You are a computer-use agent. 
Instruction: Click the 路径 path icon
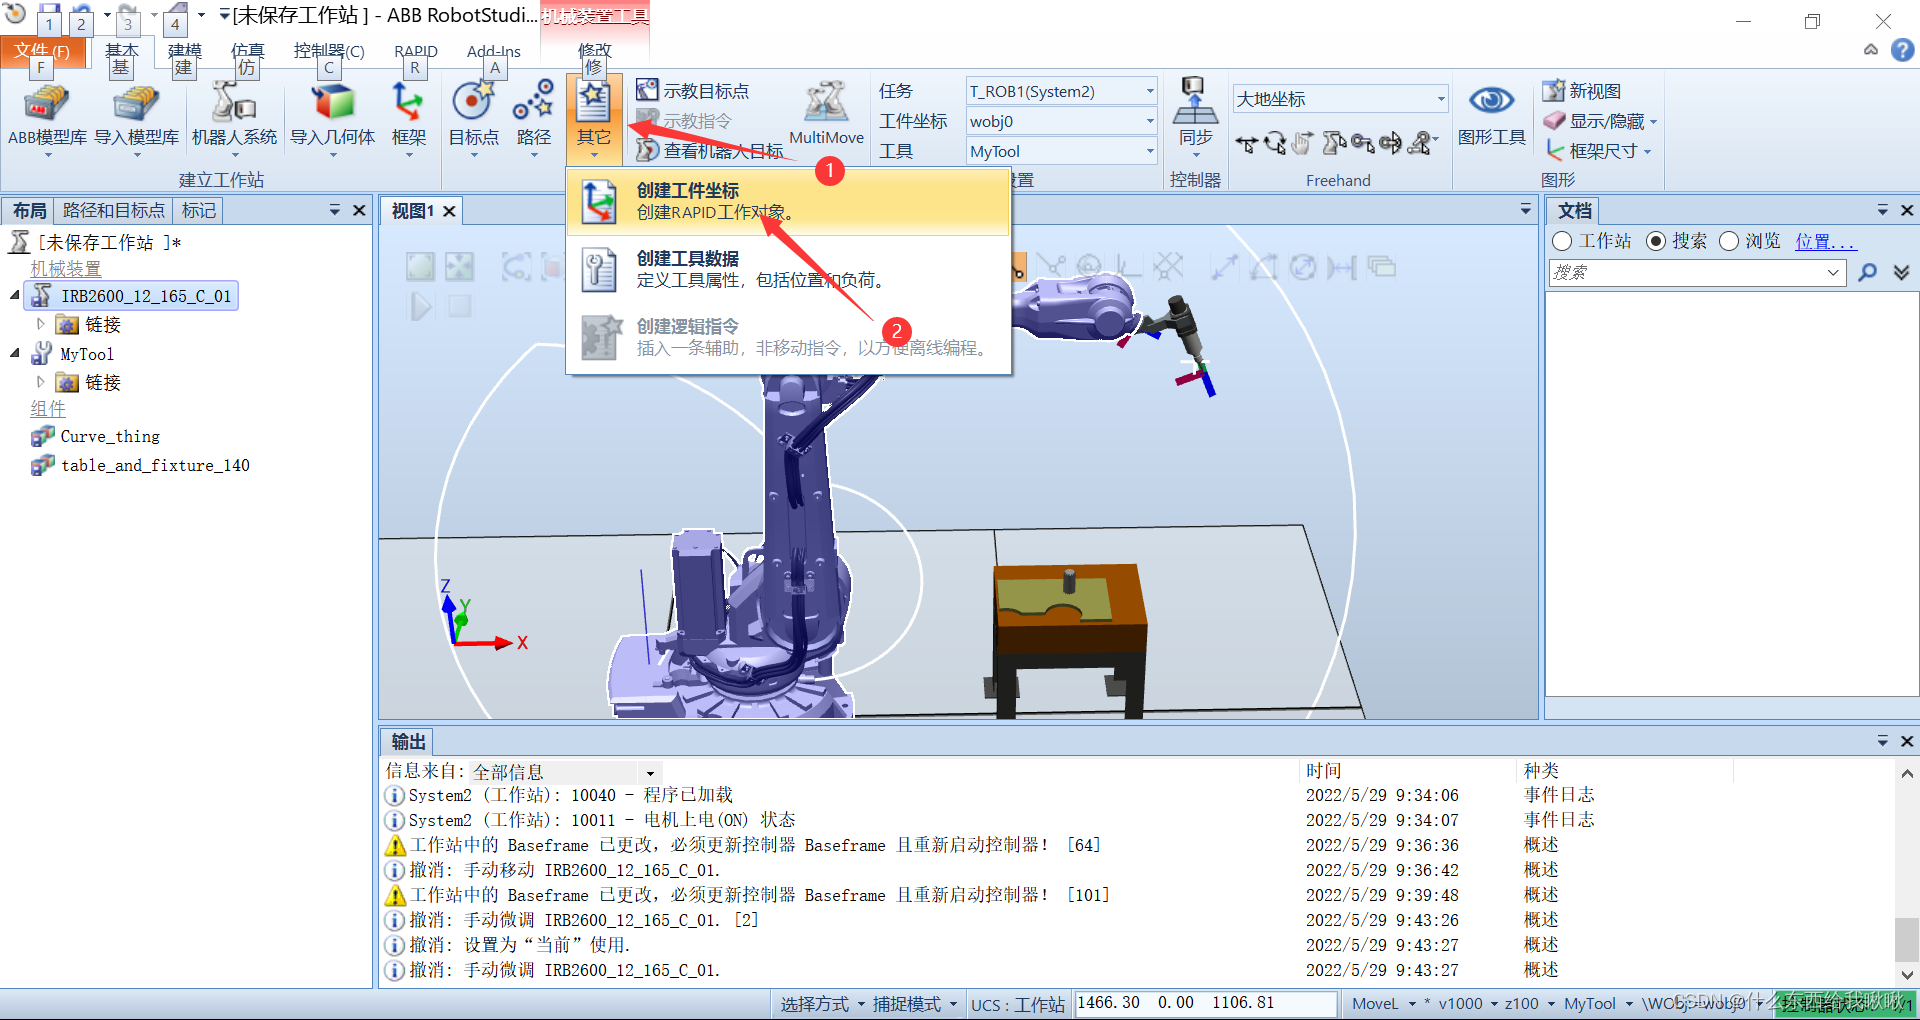[x=533, y=102]
